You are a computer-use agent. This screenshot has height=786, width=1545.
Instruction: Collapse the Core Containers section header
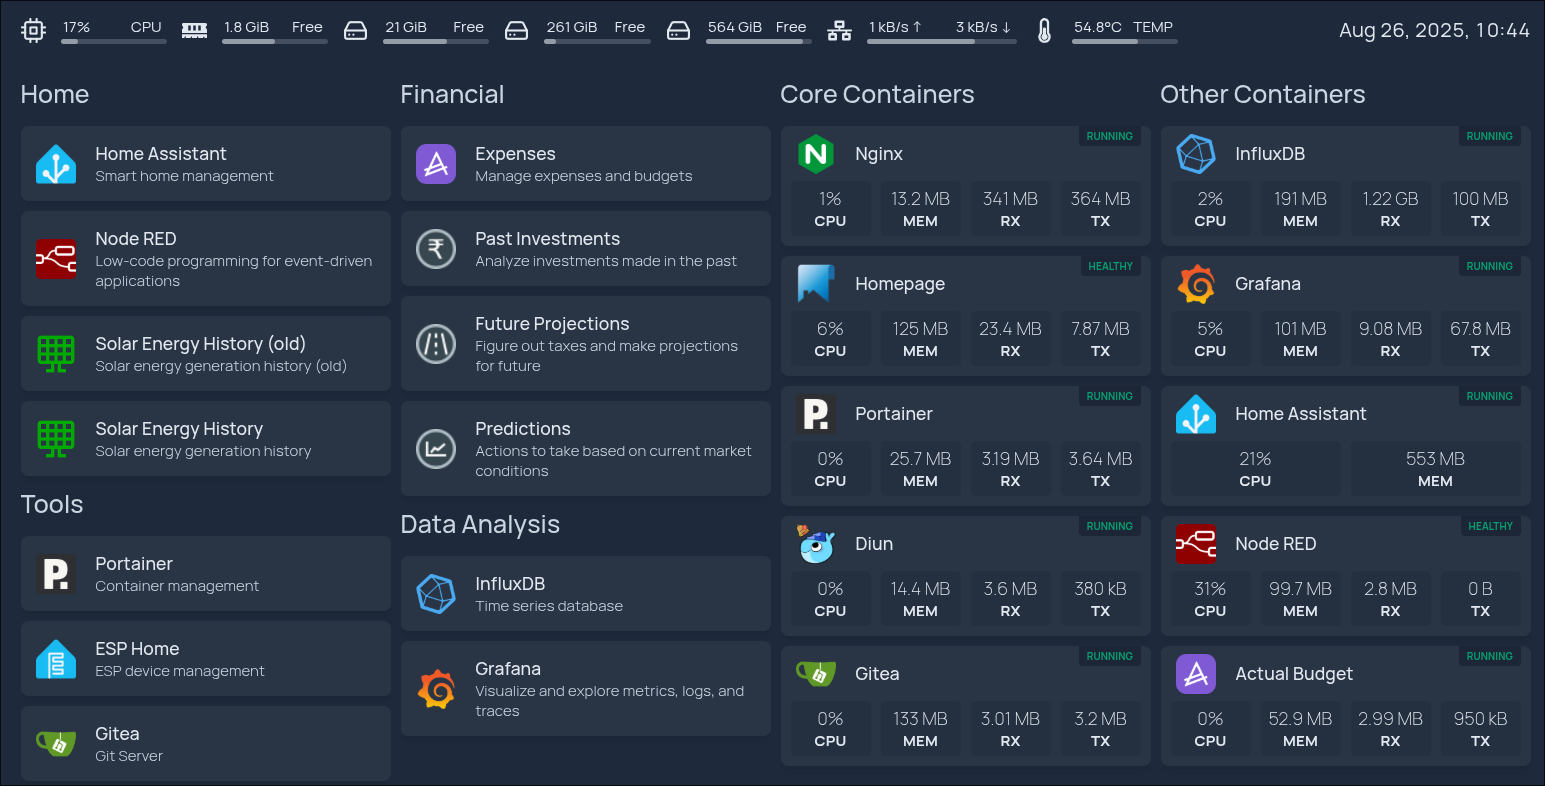877,95
